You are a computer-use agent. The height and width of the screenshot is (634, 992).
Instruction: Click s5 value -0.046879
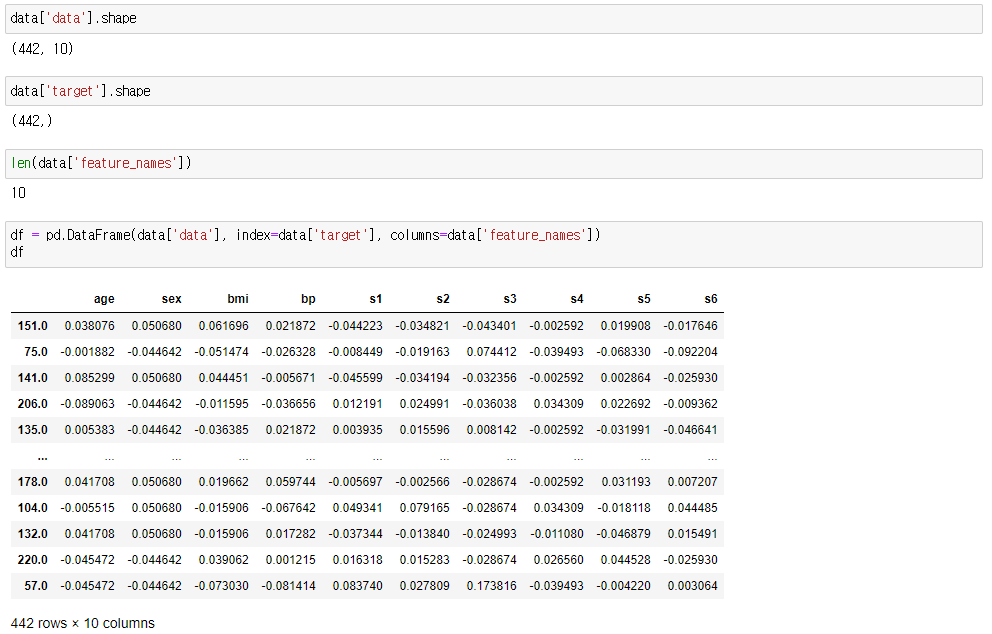tap(623, 533)
